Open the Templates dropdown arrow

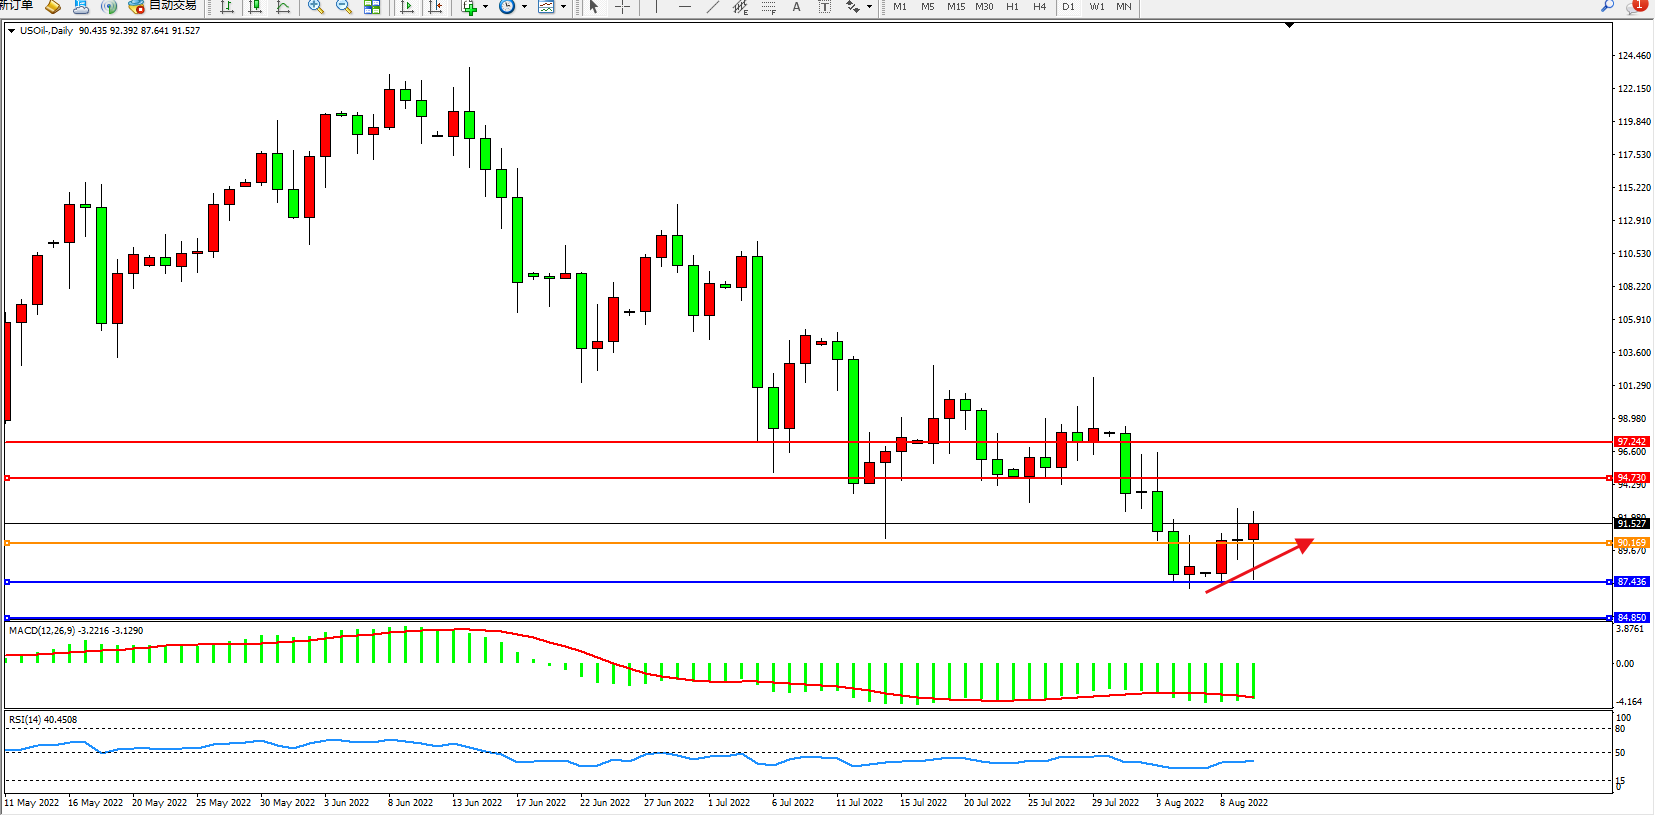(x=563, y=7)
